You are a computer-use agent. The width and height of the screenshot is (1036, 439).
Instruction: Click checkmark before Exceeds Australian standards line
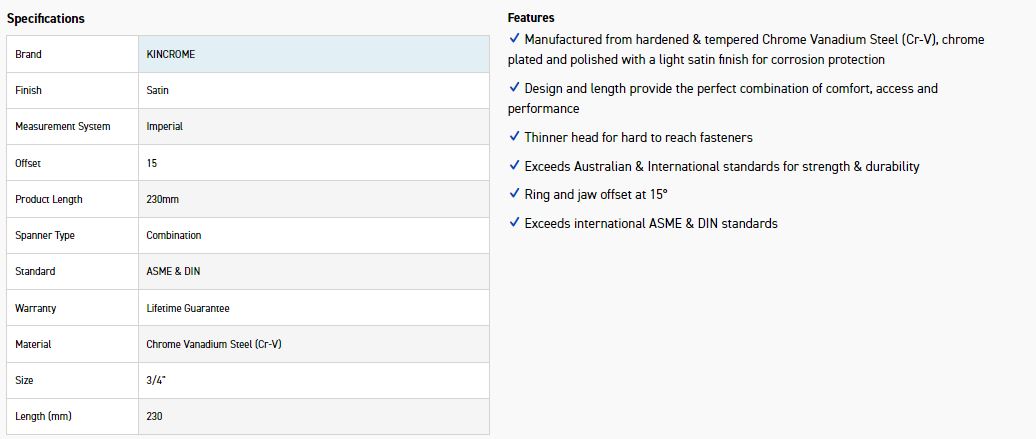click(x=514, y=166)
